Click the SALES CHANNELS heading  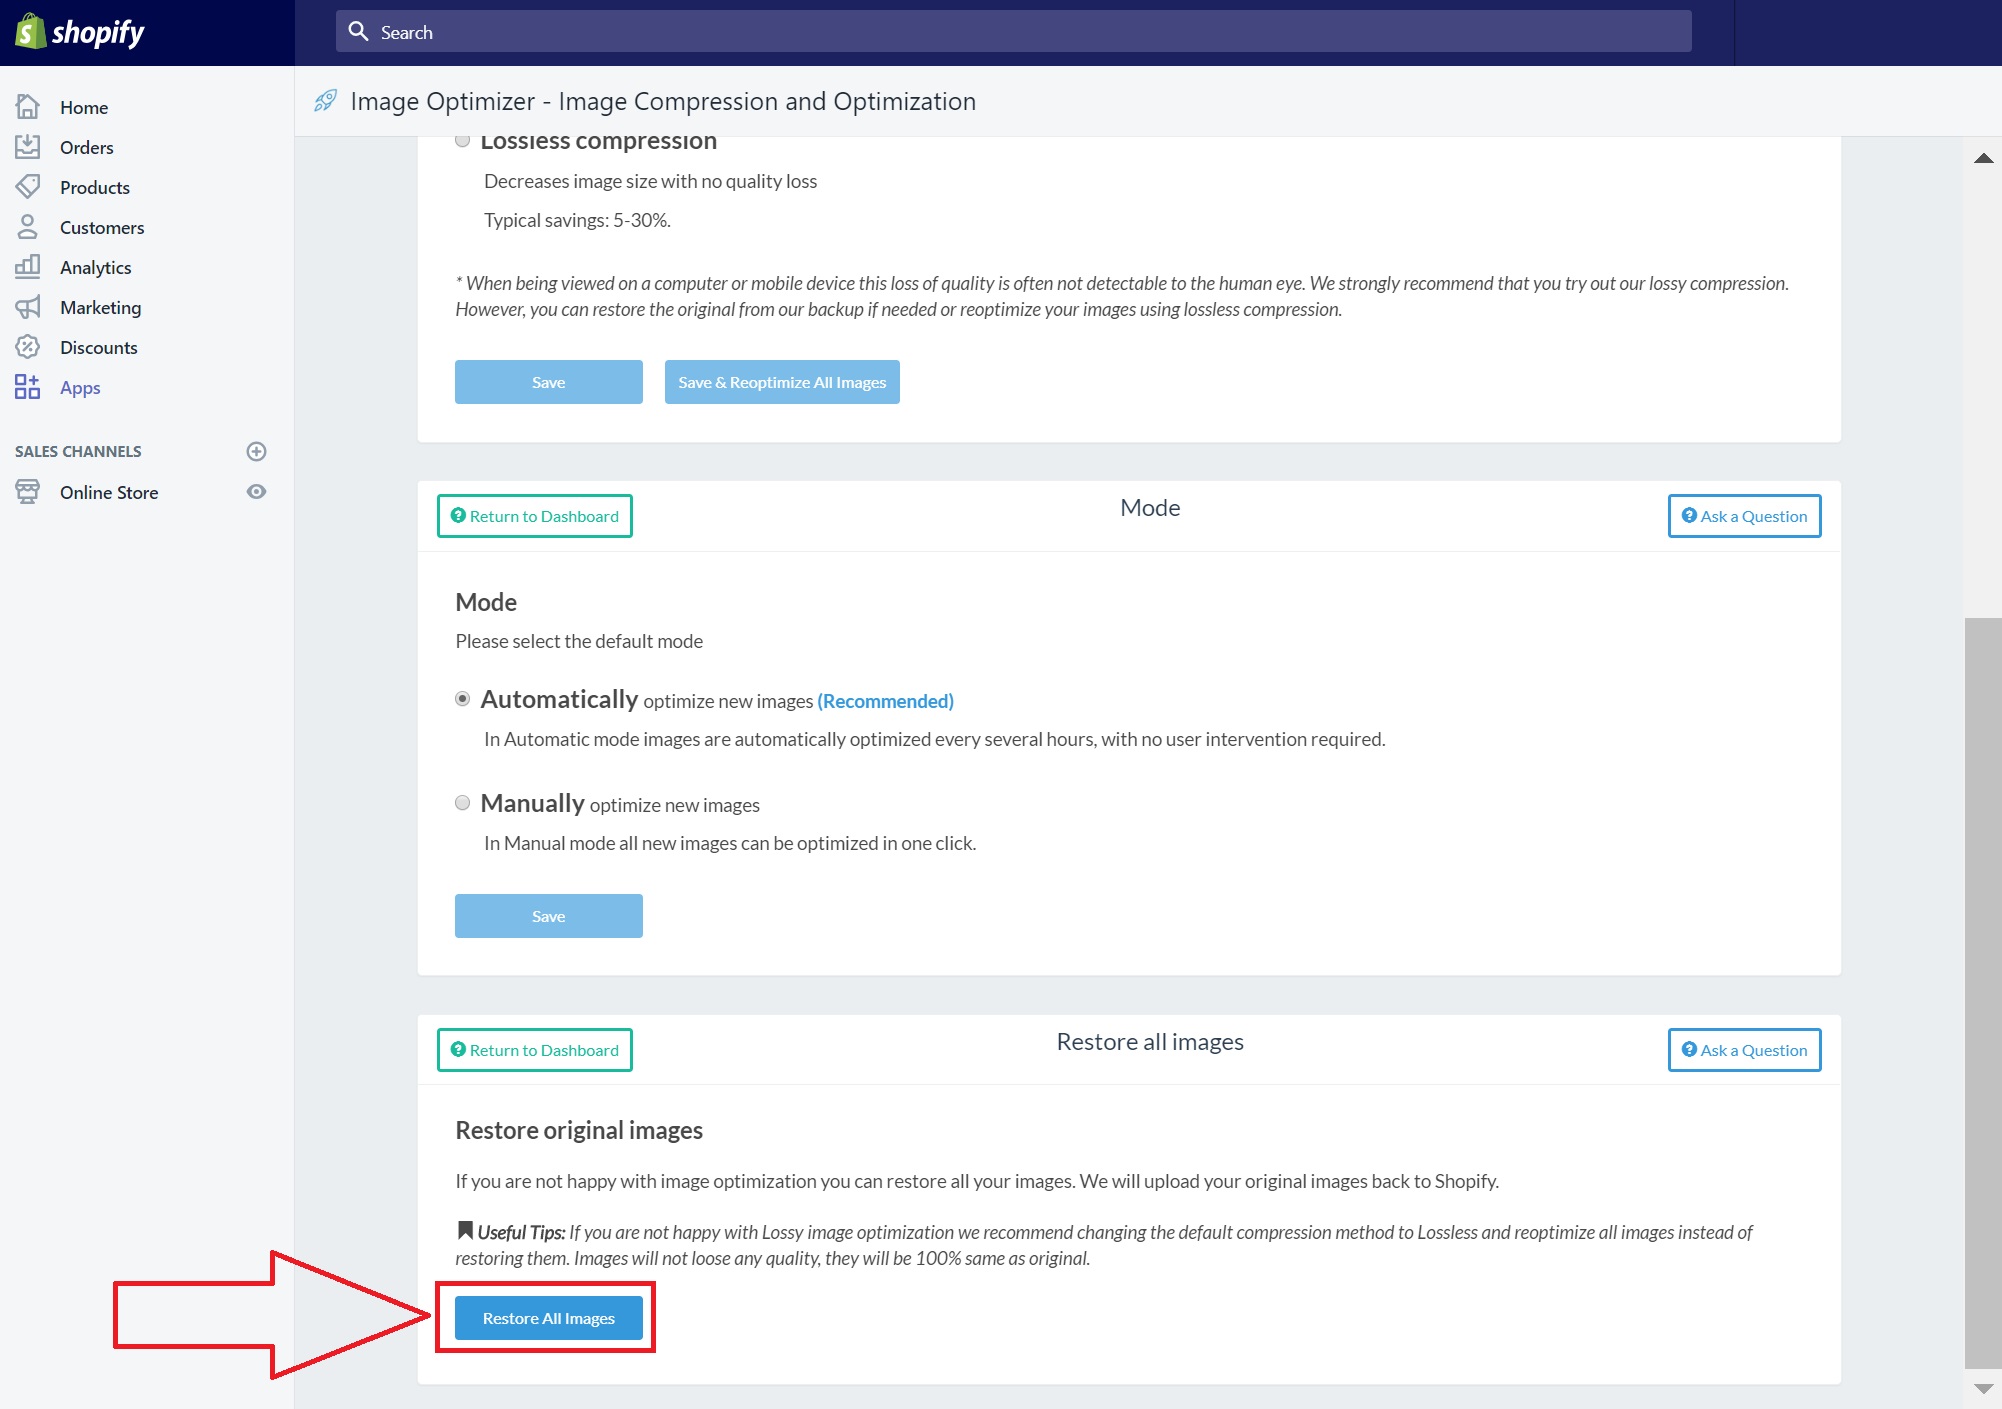click(78, 451)
